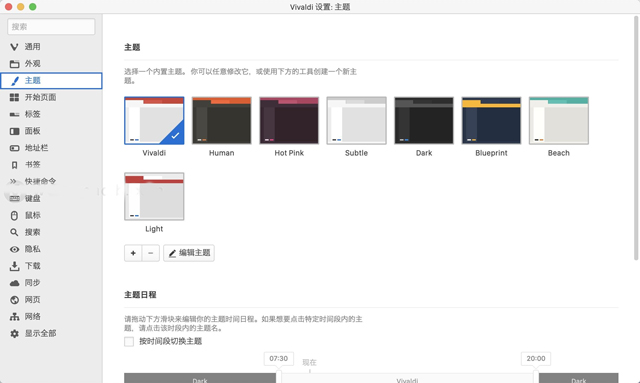Click the 现在 marker label
640x383 pixels.
point(309,362)
